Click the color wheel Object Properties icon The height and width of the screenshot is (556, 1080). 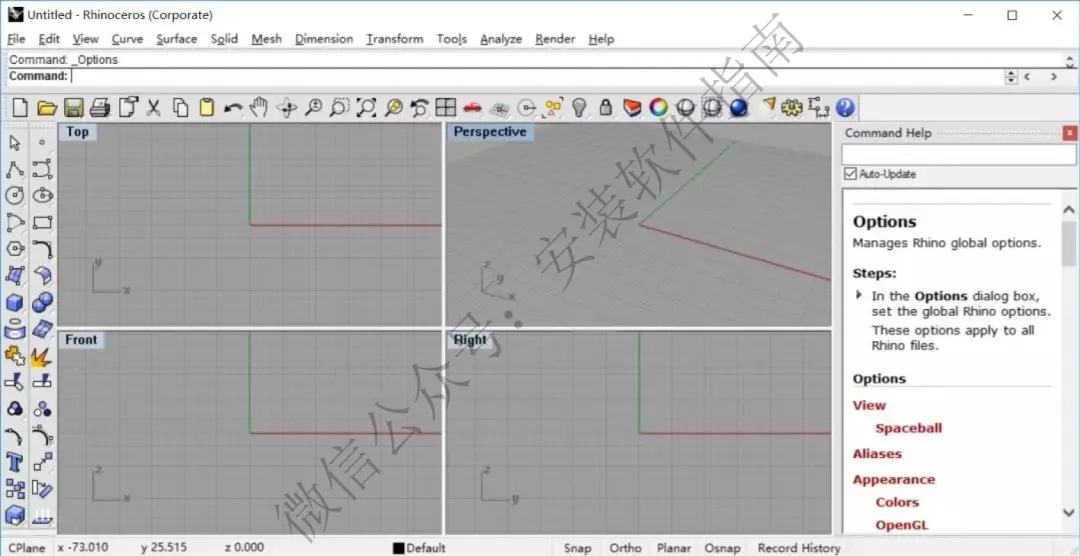(659, 107)
